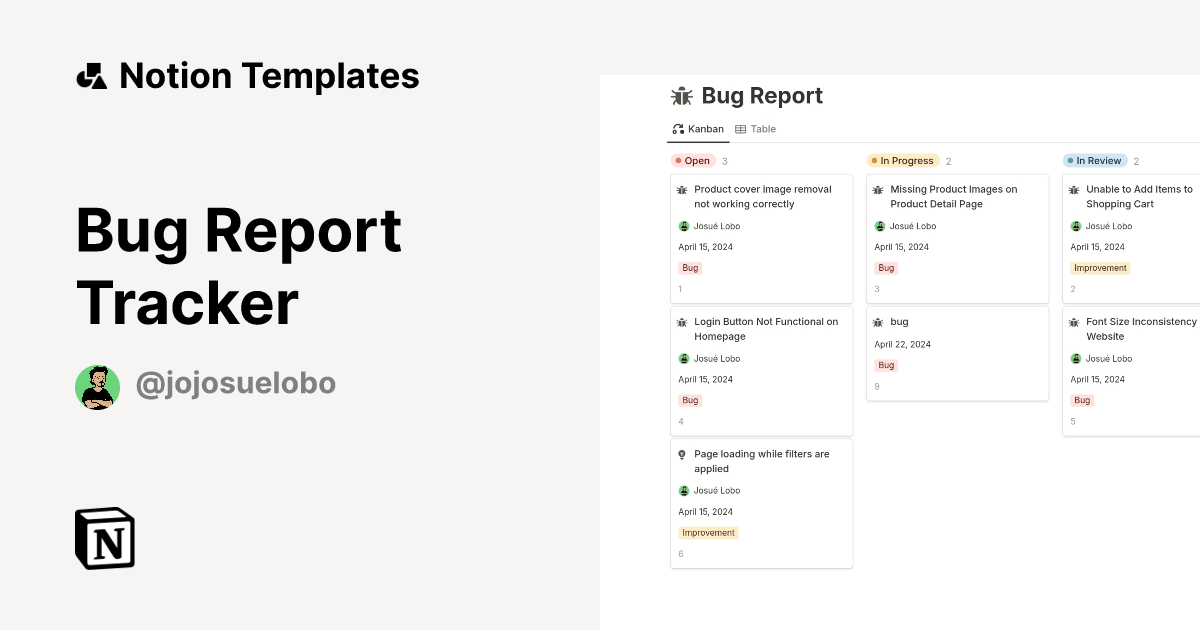This screenshot has width=1200, height=630.
Task: Click the bug icon on Font Size Inconsistency card
Action: (x=1074, y=321)
